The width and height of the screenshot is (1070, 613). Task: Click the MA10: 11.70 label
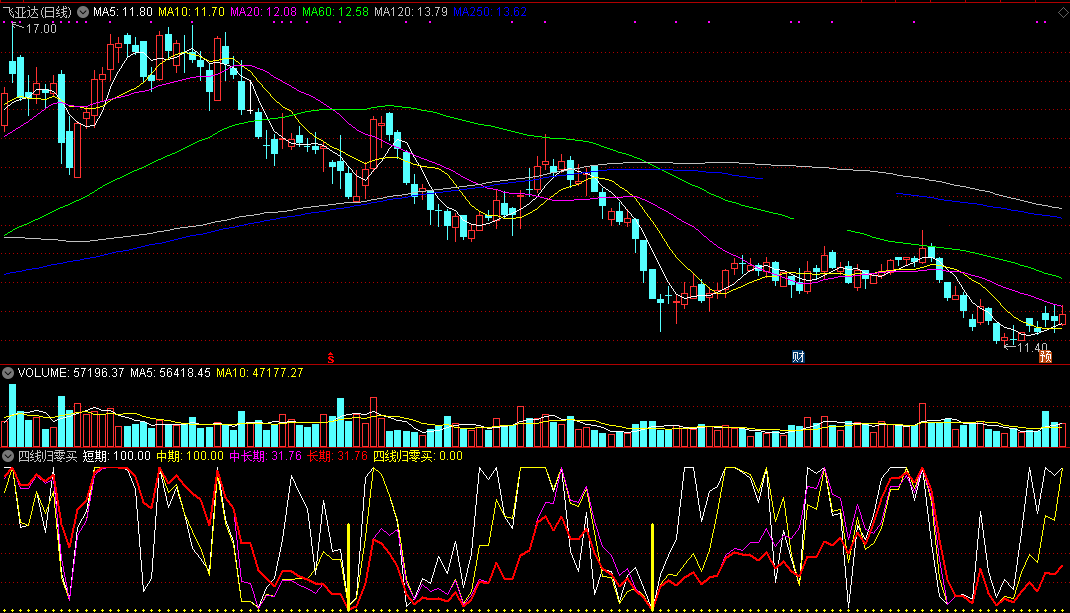pyautogui.click(x=191, y=12)
